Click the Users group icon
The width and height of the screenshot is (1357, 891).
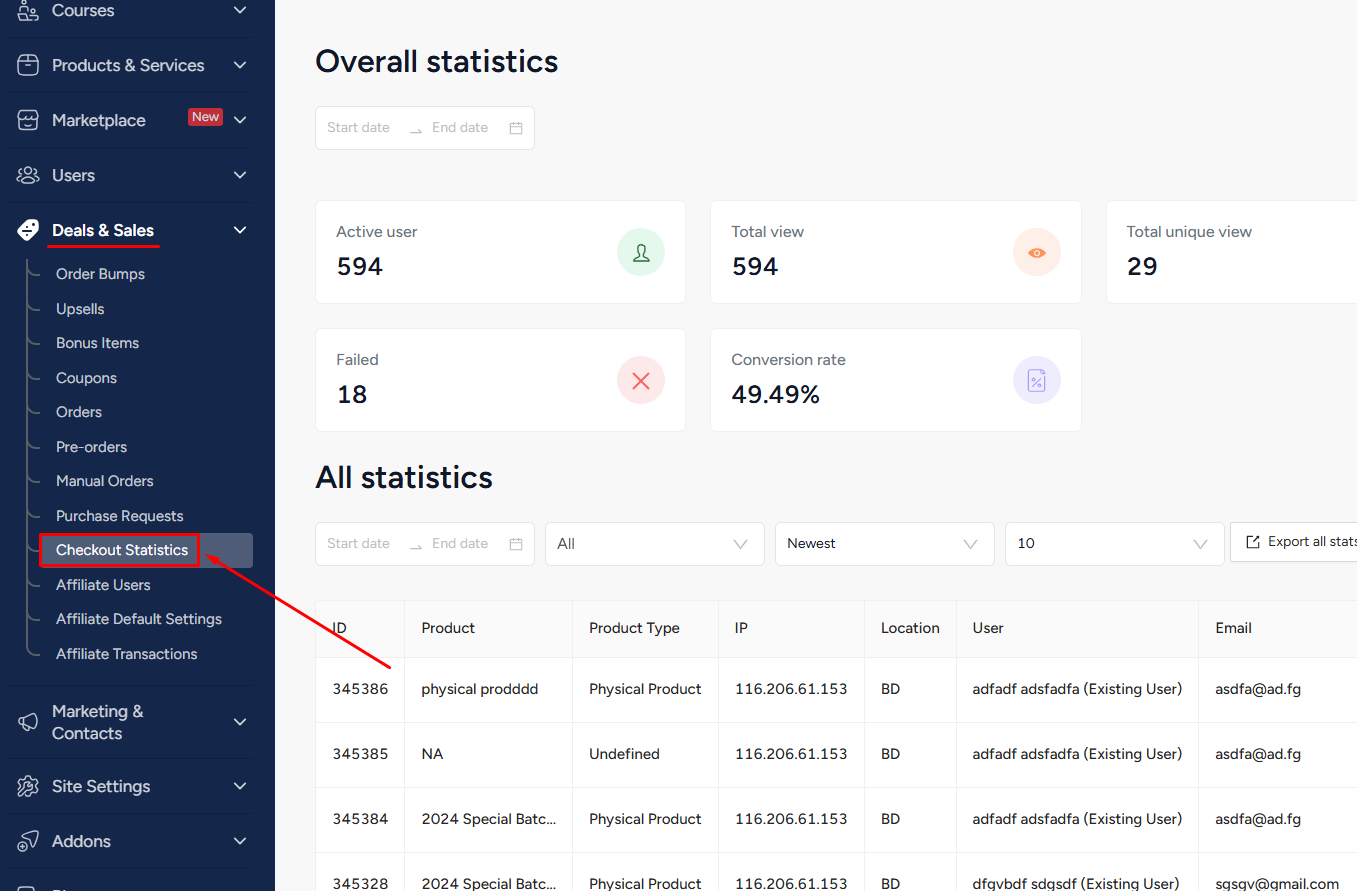point(28,175)
